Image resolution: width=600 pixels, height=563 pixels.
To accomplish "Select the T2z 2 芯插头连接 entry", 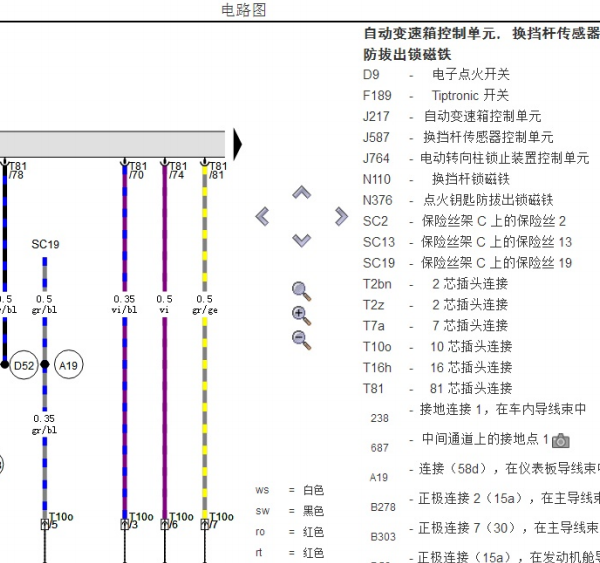I will (435, 305).
